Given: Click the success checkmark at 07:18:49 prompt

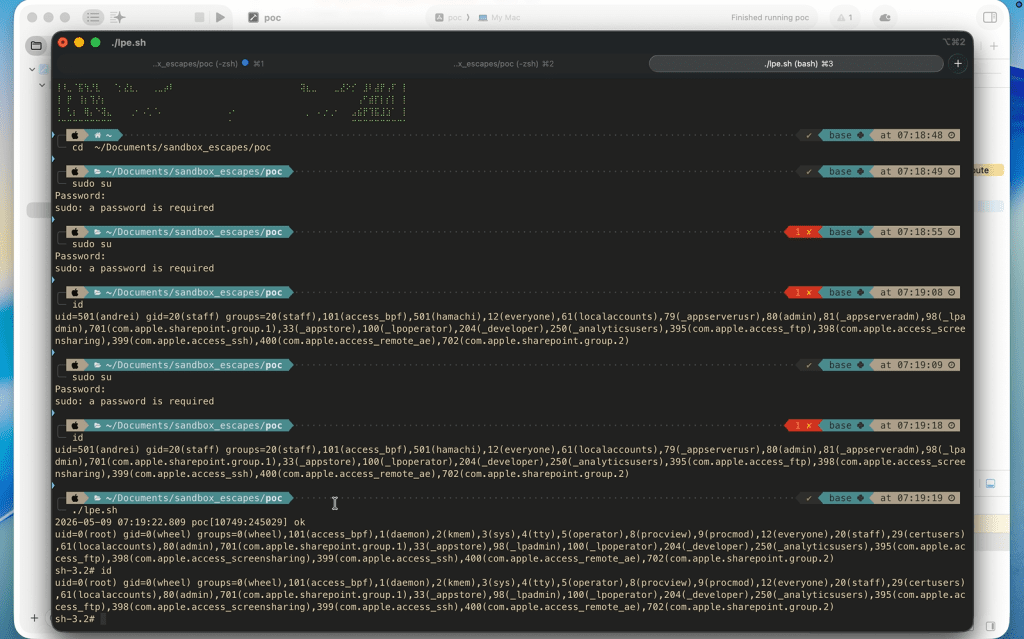Looking at the screenshot, I should (808, 171).
